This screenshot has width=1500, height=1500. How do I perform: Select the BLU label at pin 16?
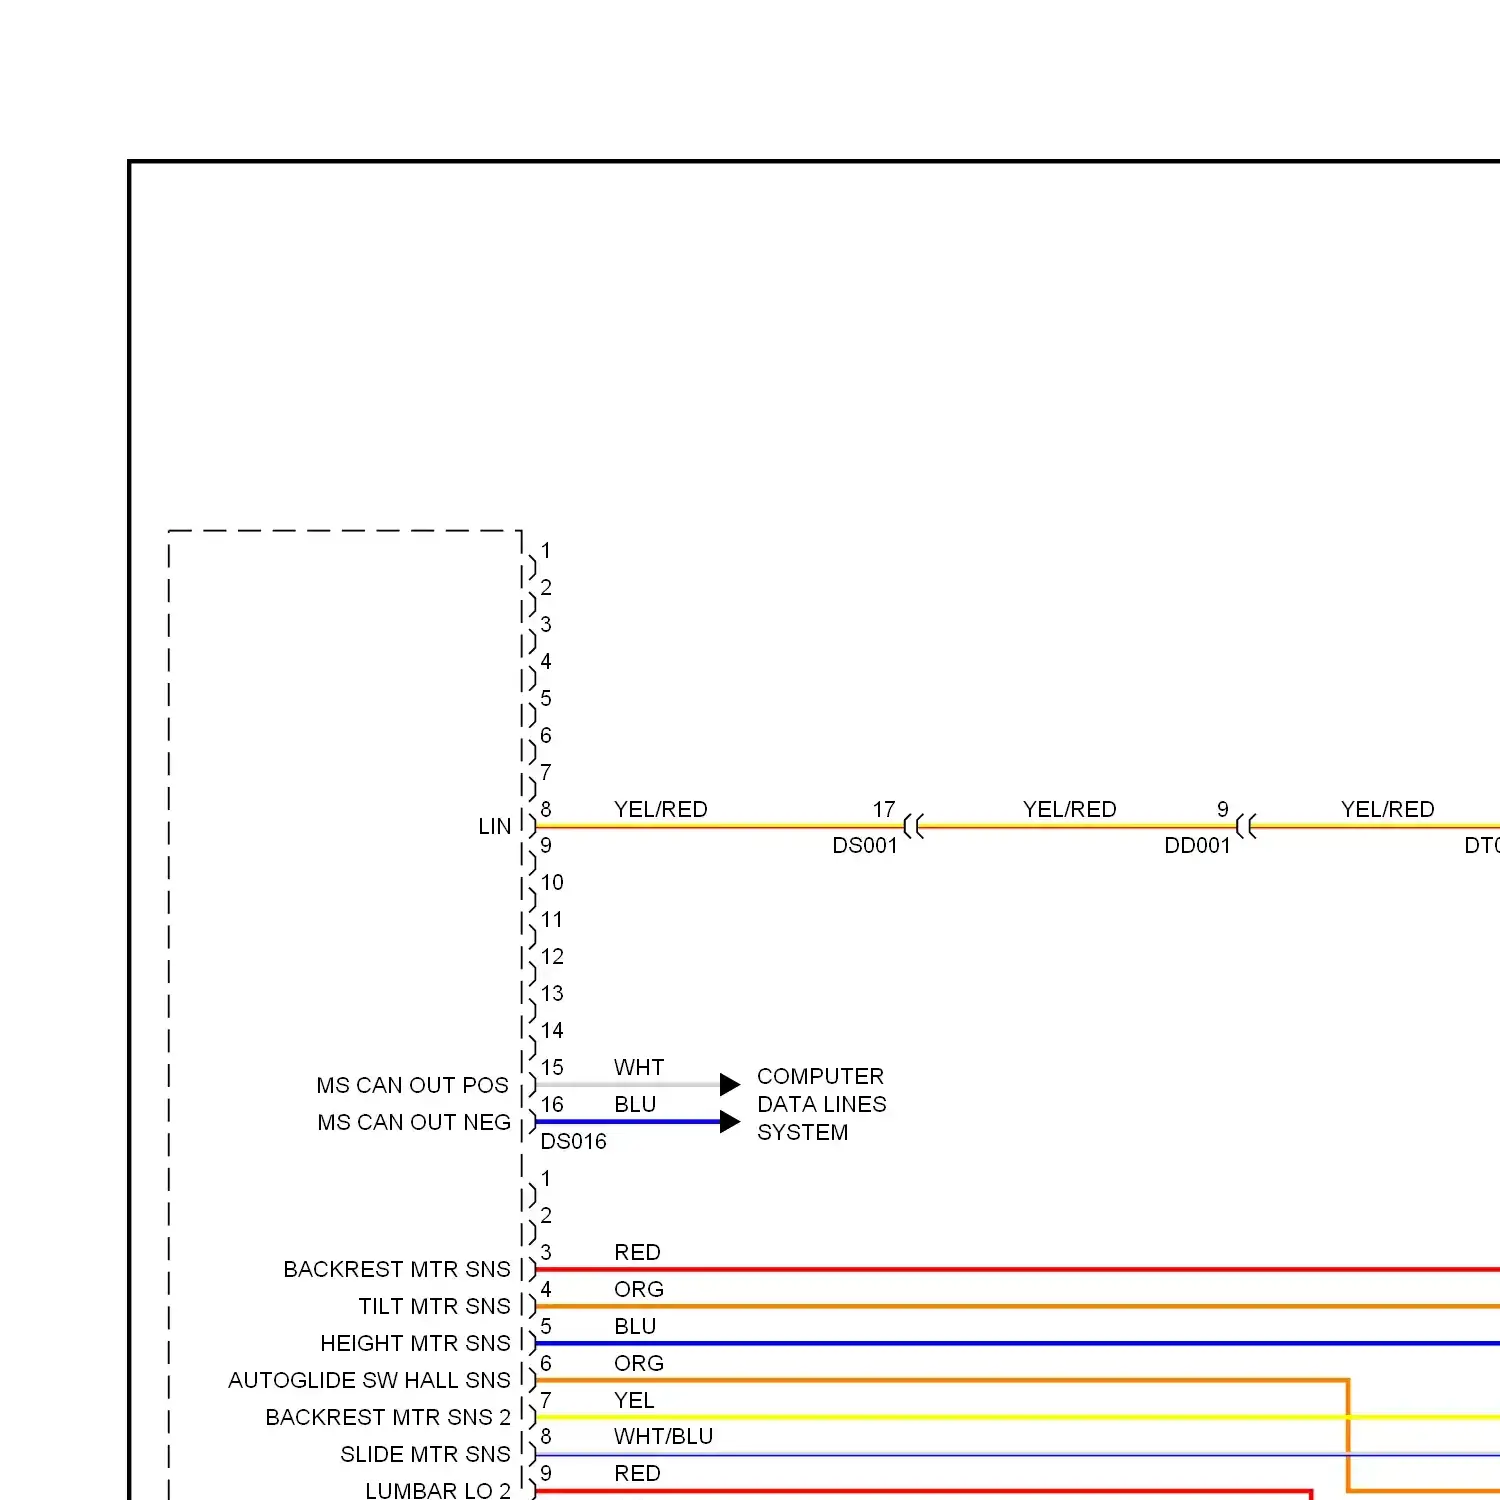635,1104
